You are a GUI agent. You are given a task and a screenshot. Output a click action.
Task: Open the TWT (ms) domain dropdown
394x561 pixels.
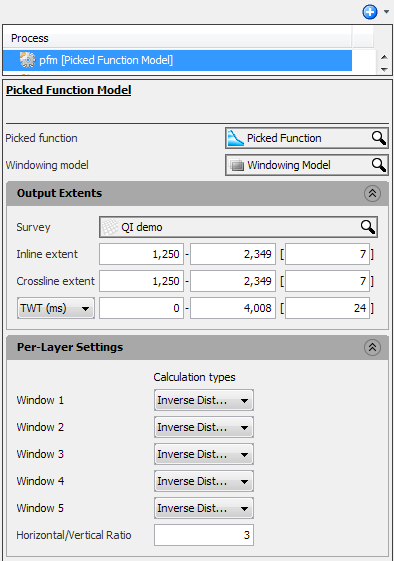tap(56, 308)
